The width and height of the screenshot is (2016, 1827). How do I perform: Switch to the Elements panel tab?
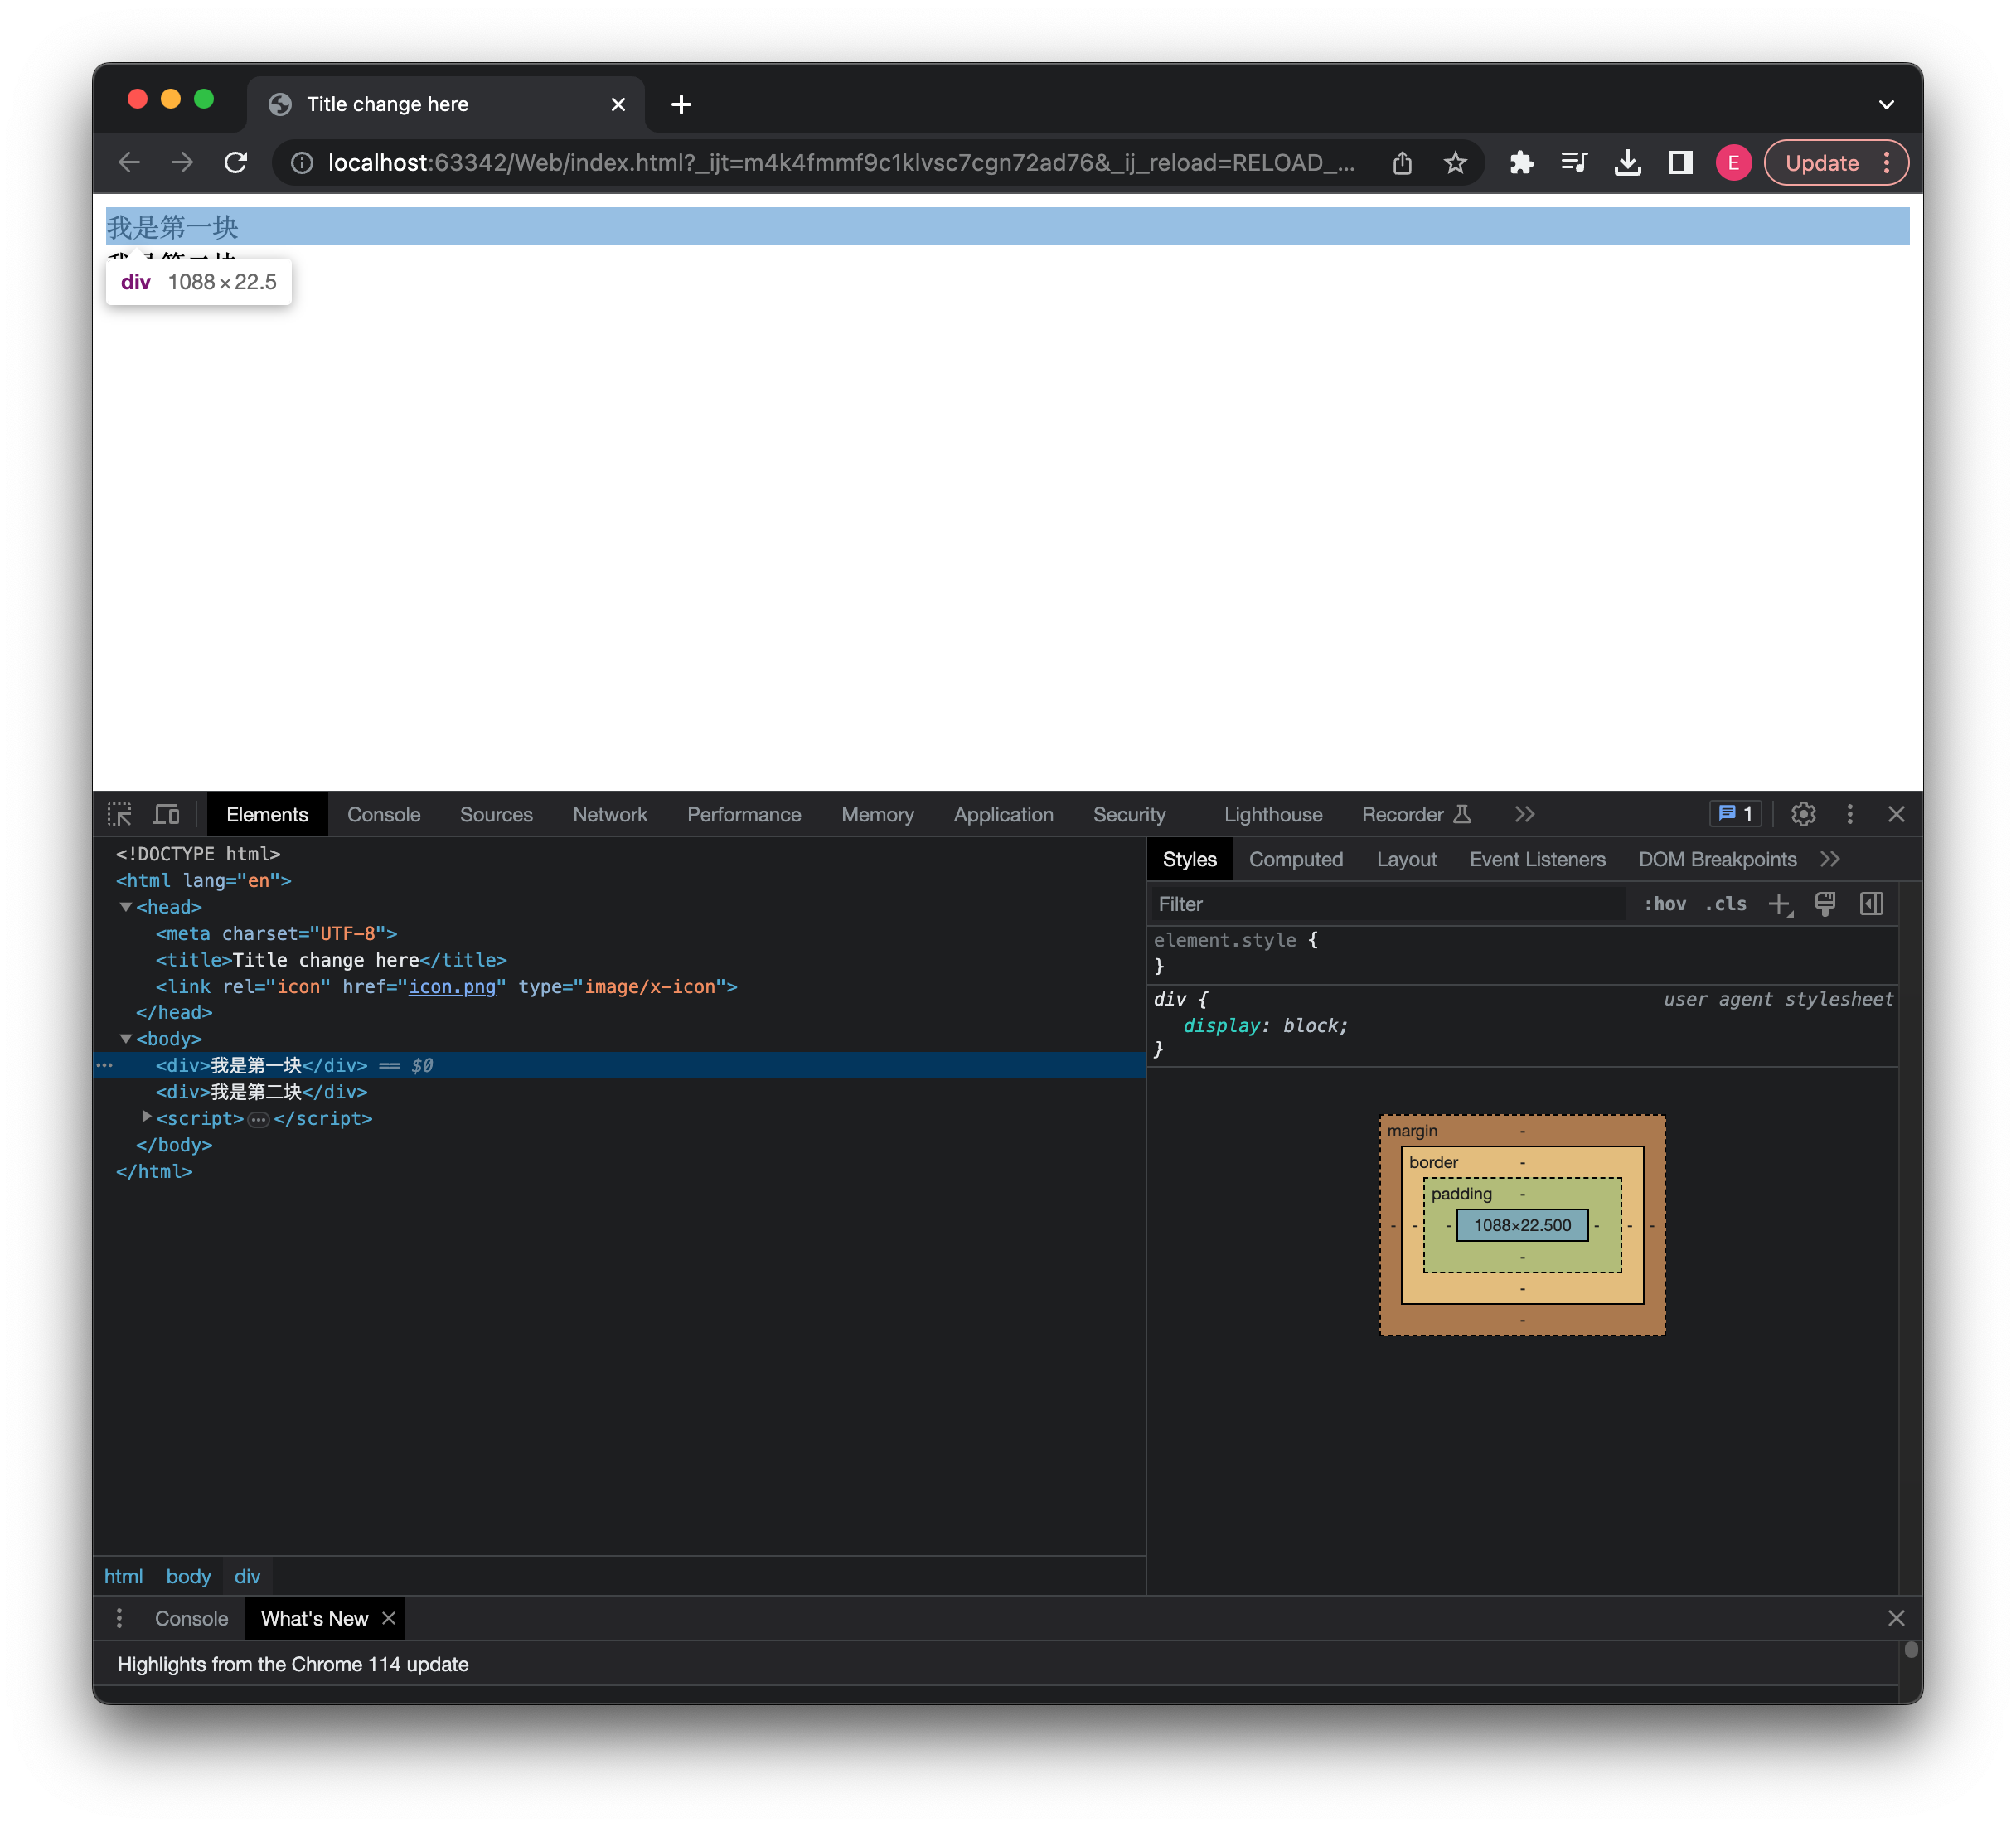point(267,814)
